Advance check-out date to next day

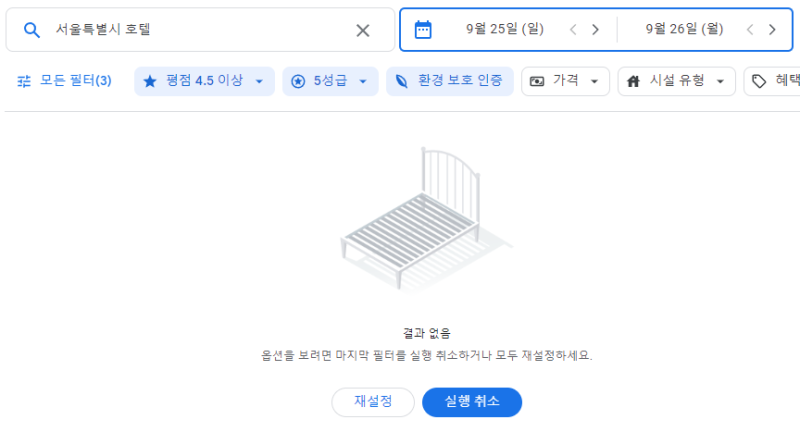point(773,30)
